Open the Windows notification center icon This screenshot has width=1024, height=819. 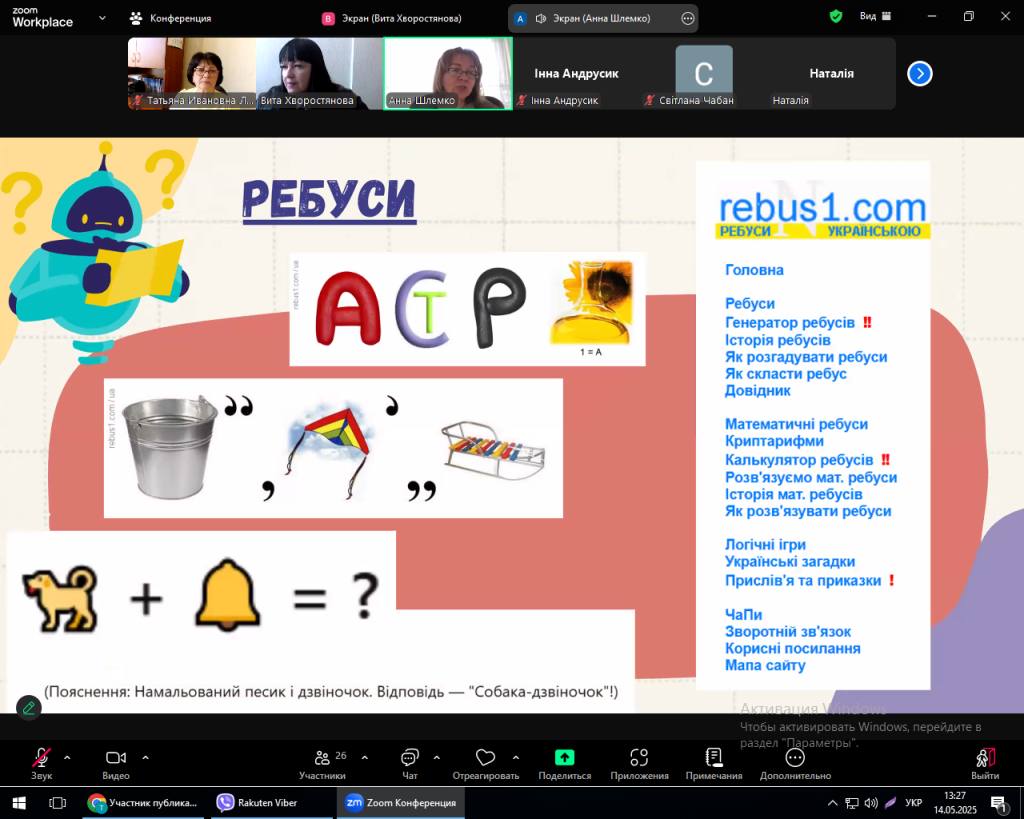999,803
